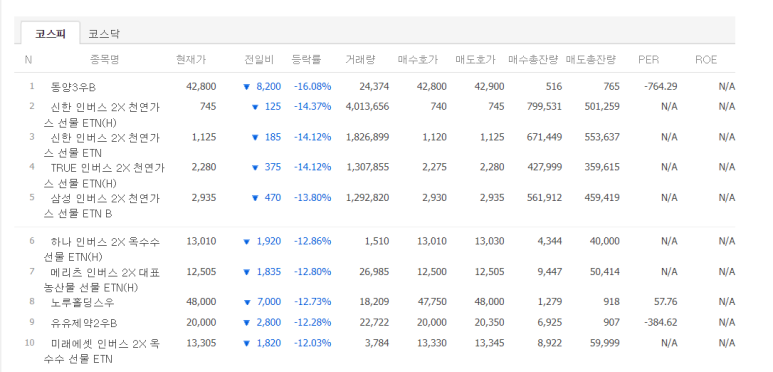Click the ROE column header
Viewport: 773px width, 372px height.
pyautogui.click(x=706, y=60)
